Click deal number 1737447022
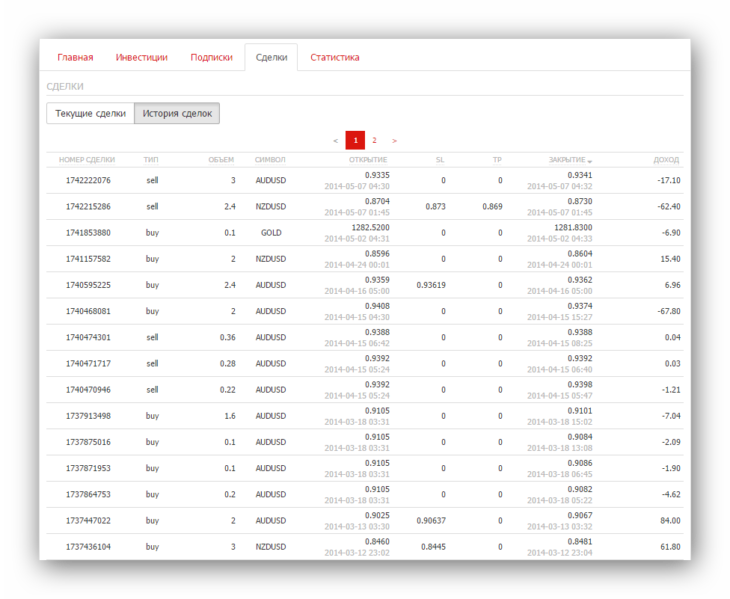Viewport: 730px width, 599px height. [88, 520]
